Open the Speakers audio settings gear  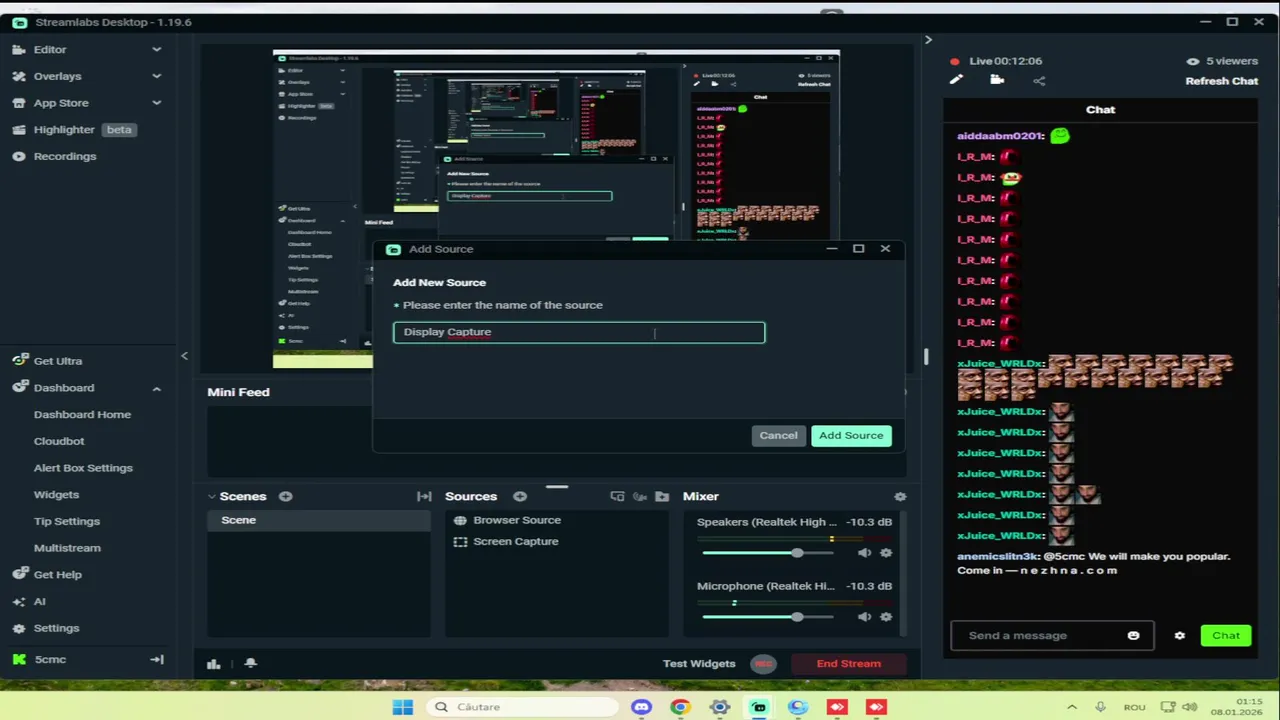[885, 553]
